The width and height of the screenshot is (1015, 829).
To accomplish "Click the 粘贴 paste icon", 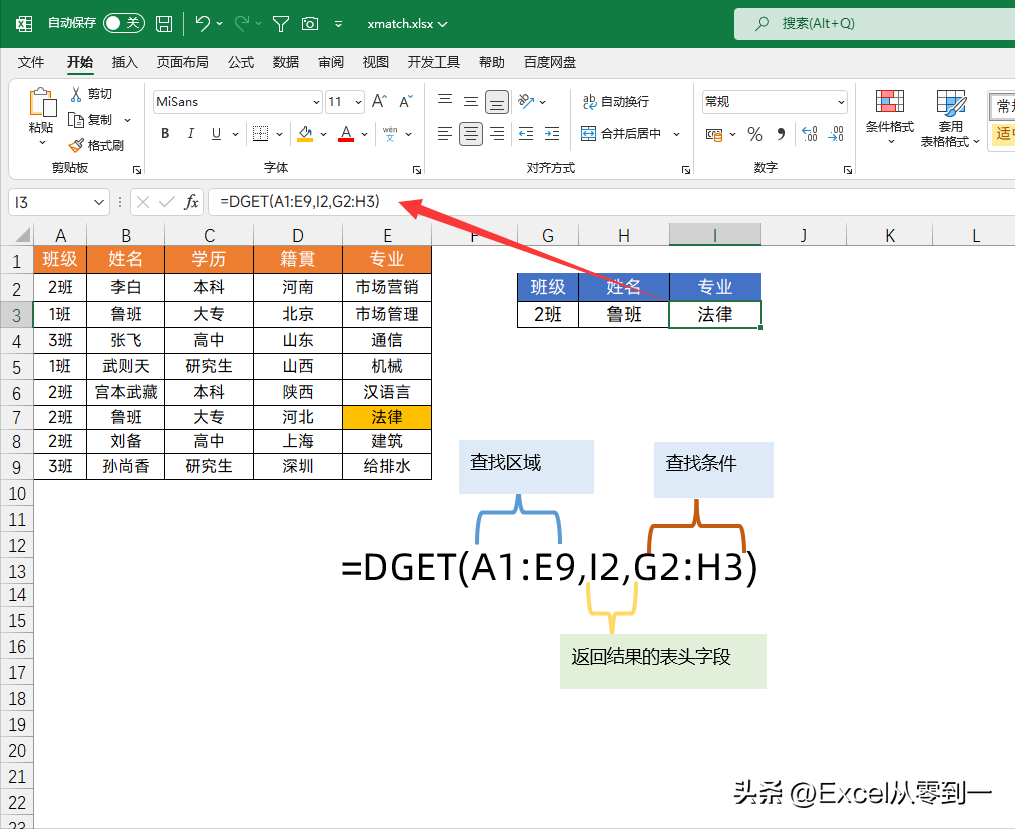I will (x=42, y=102).
